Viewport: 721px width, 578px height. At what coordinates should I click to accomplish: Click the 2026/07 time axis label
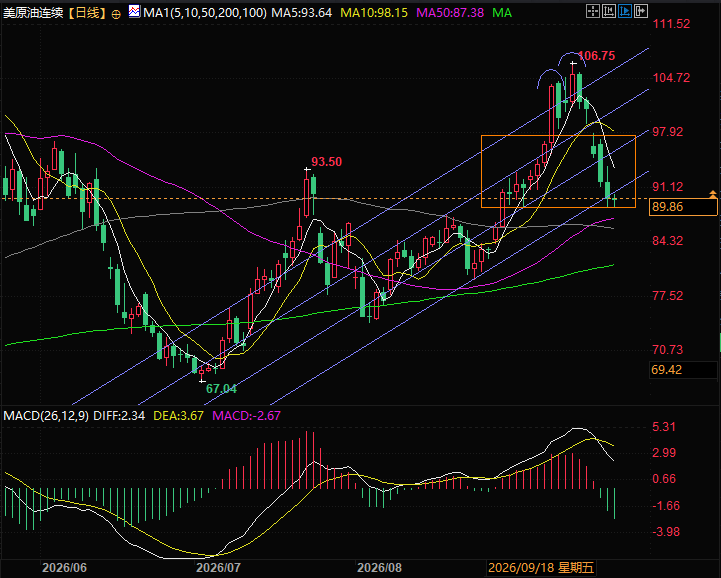[x=218, y=568]
